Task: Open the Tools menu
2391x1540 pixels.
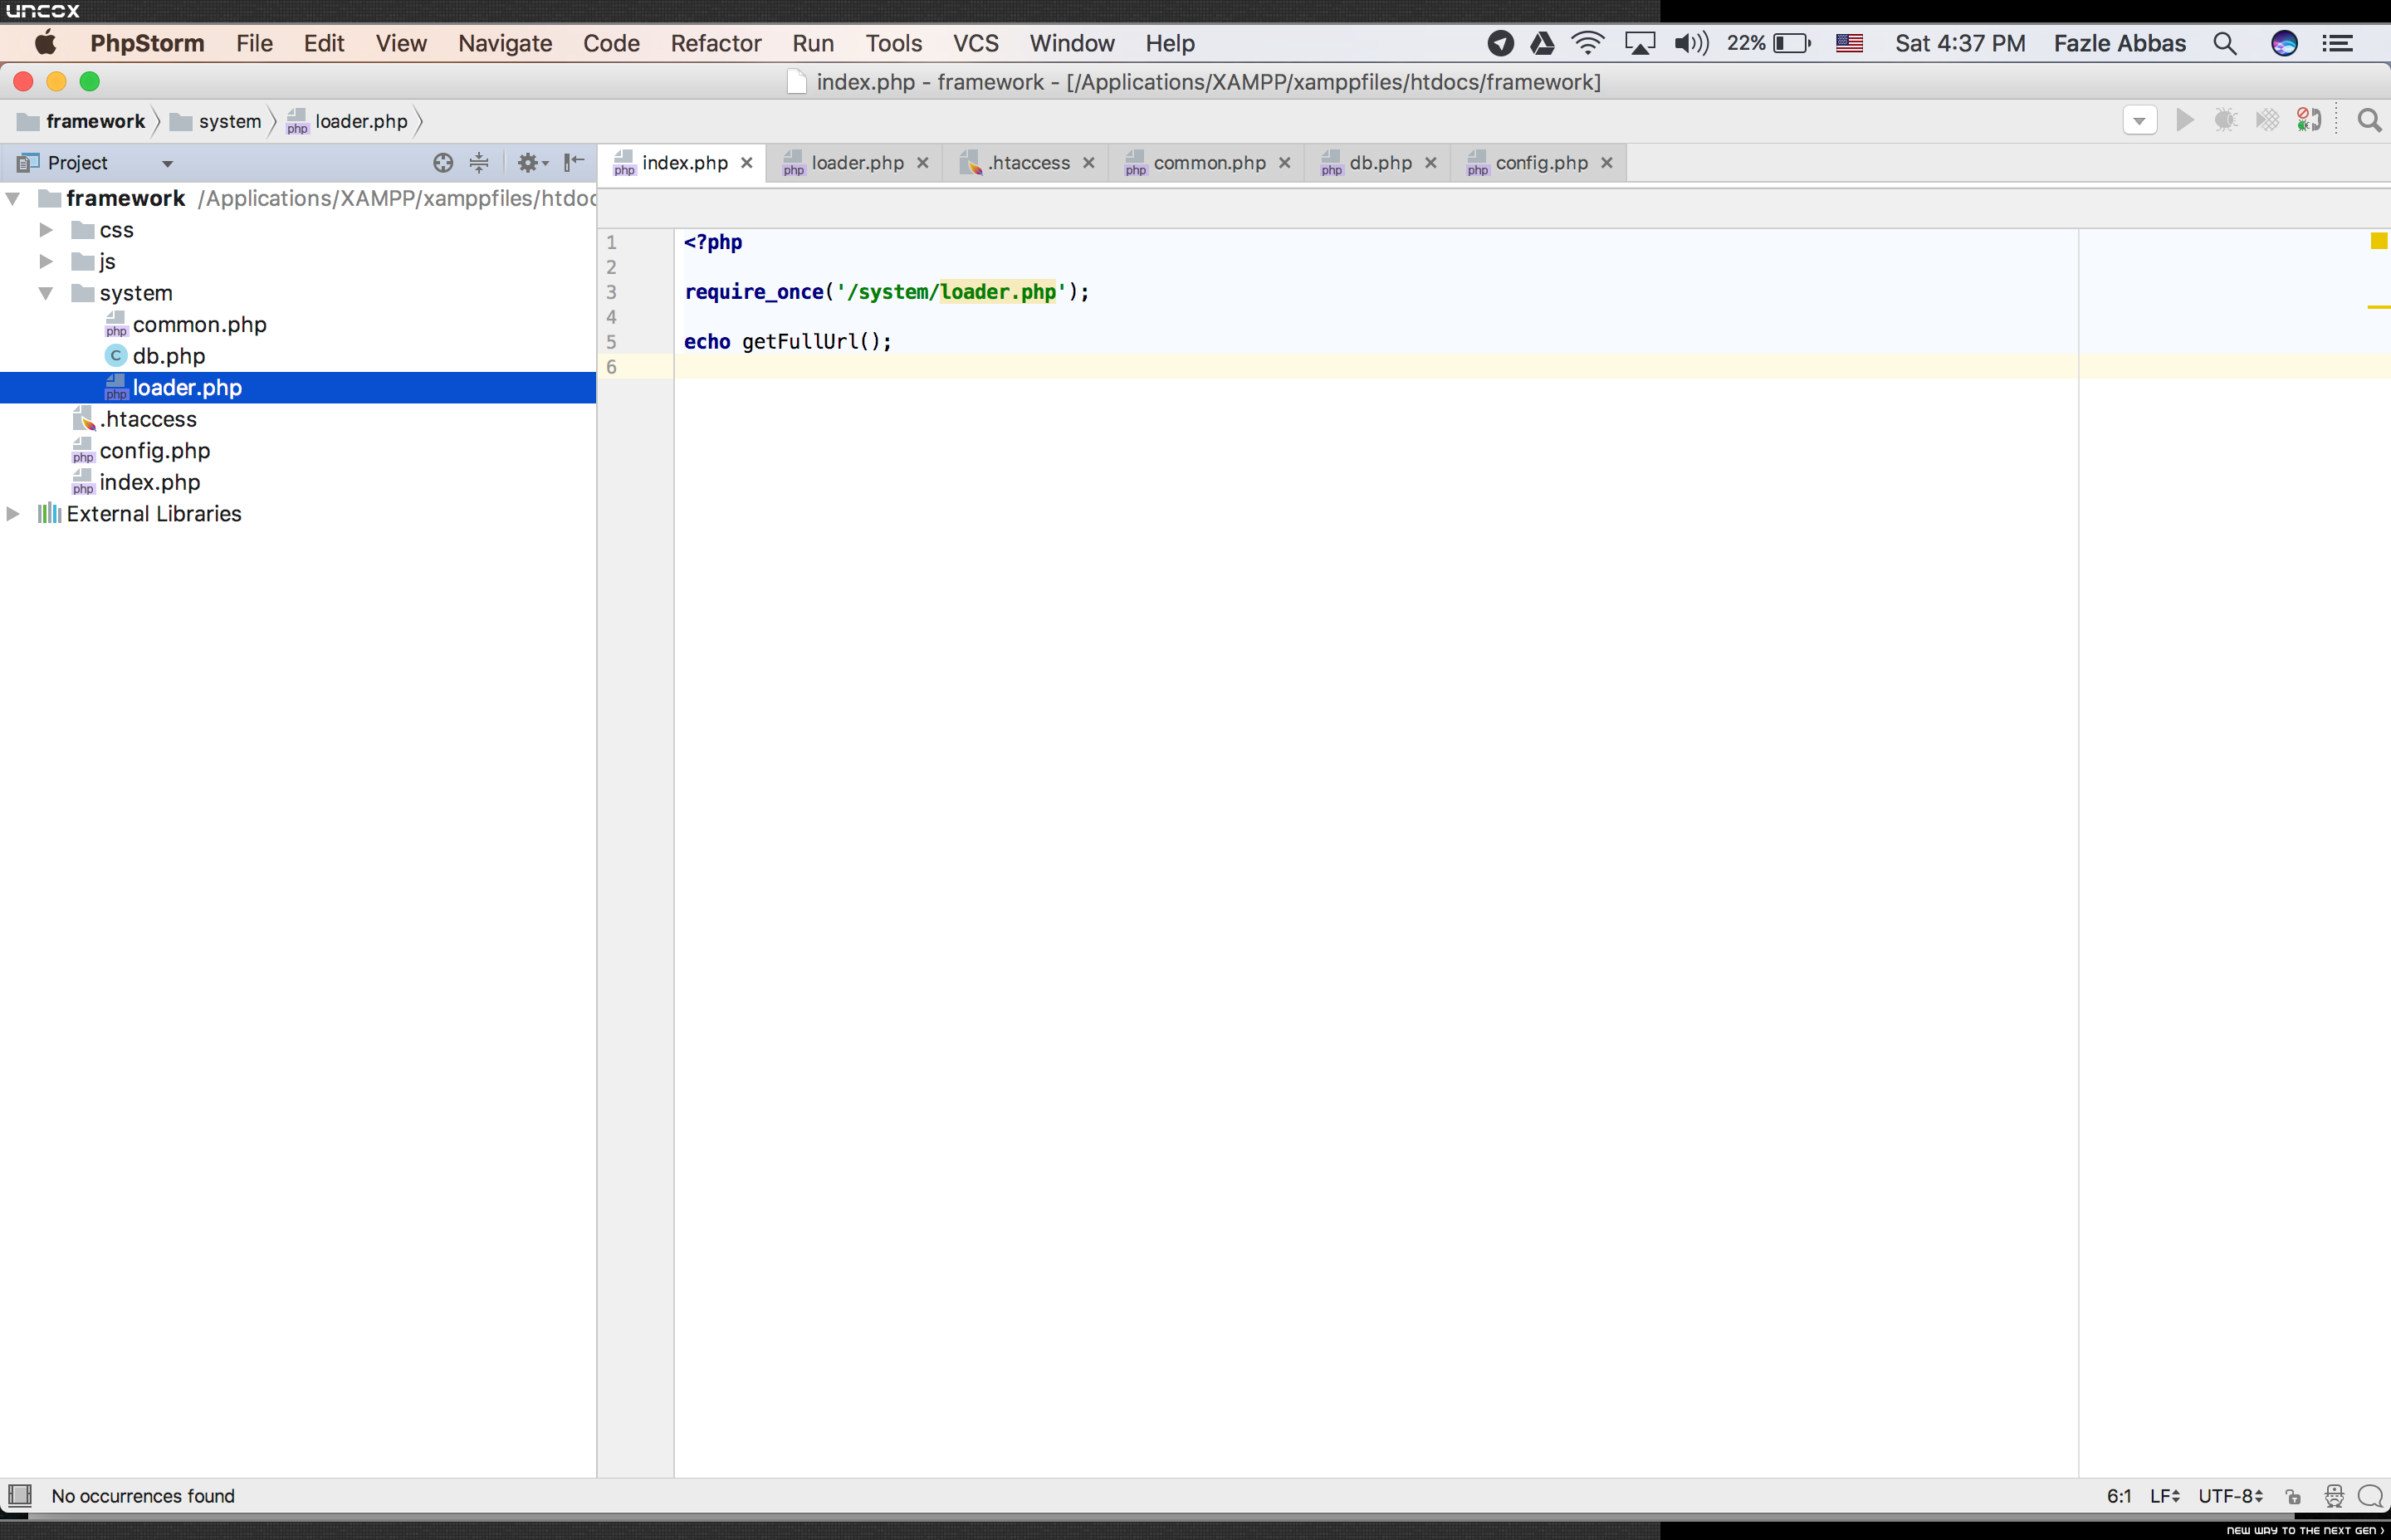Action: pyautogui.click(x=893, y=43)
